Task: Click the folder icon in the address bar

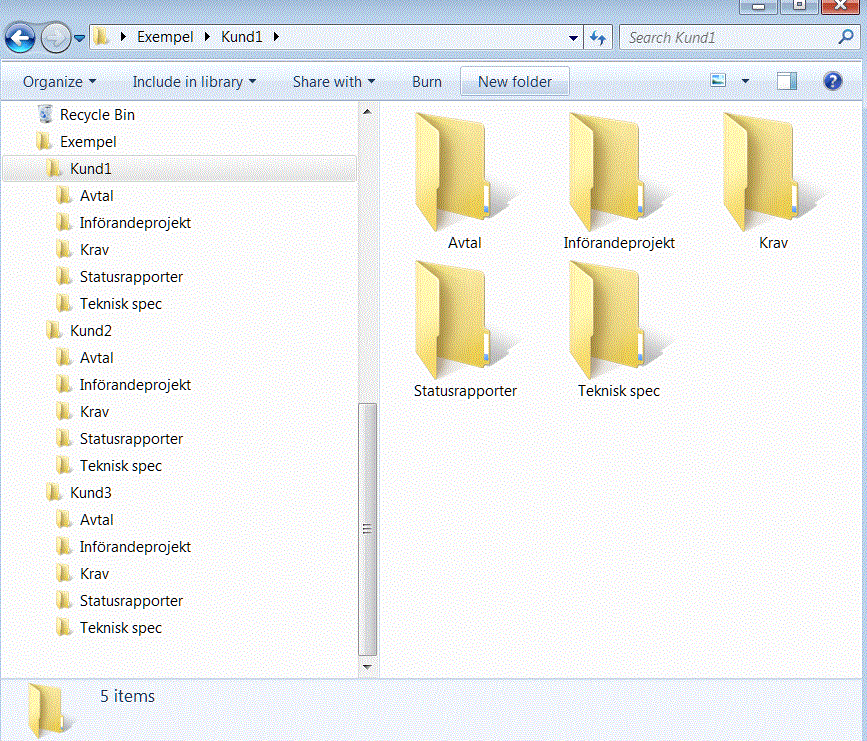Action: (x=101, y=37)
